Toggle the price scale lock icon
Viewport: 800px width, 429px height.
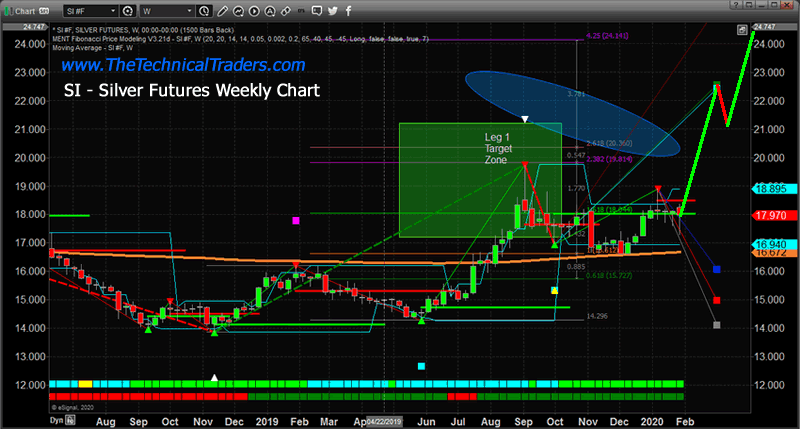pyautogui.click(x=742, y=31)
